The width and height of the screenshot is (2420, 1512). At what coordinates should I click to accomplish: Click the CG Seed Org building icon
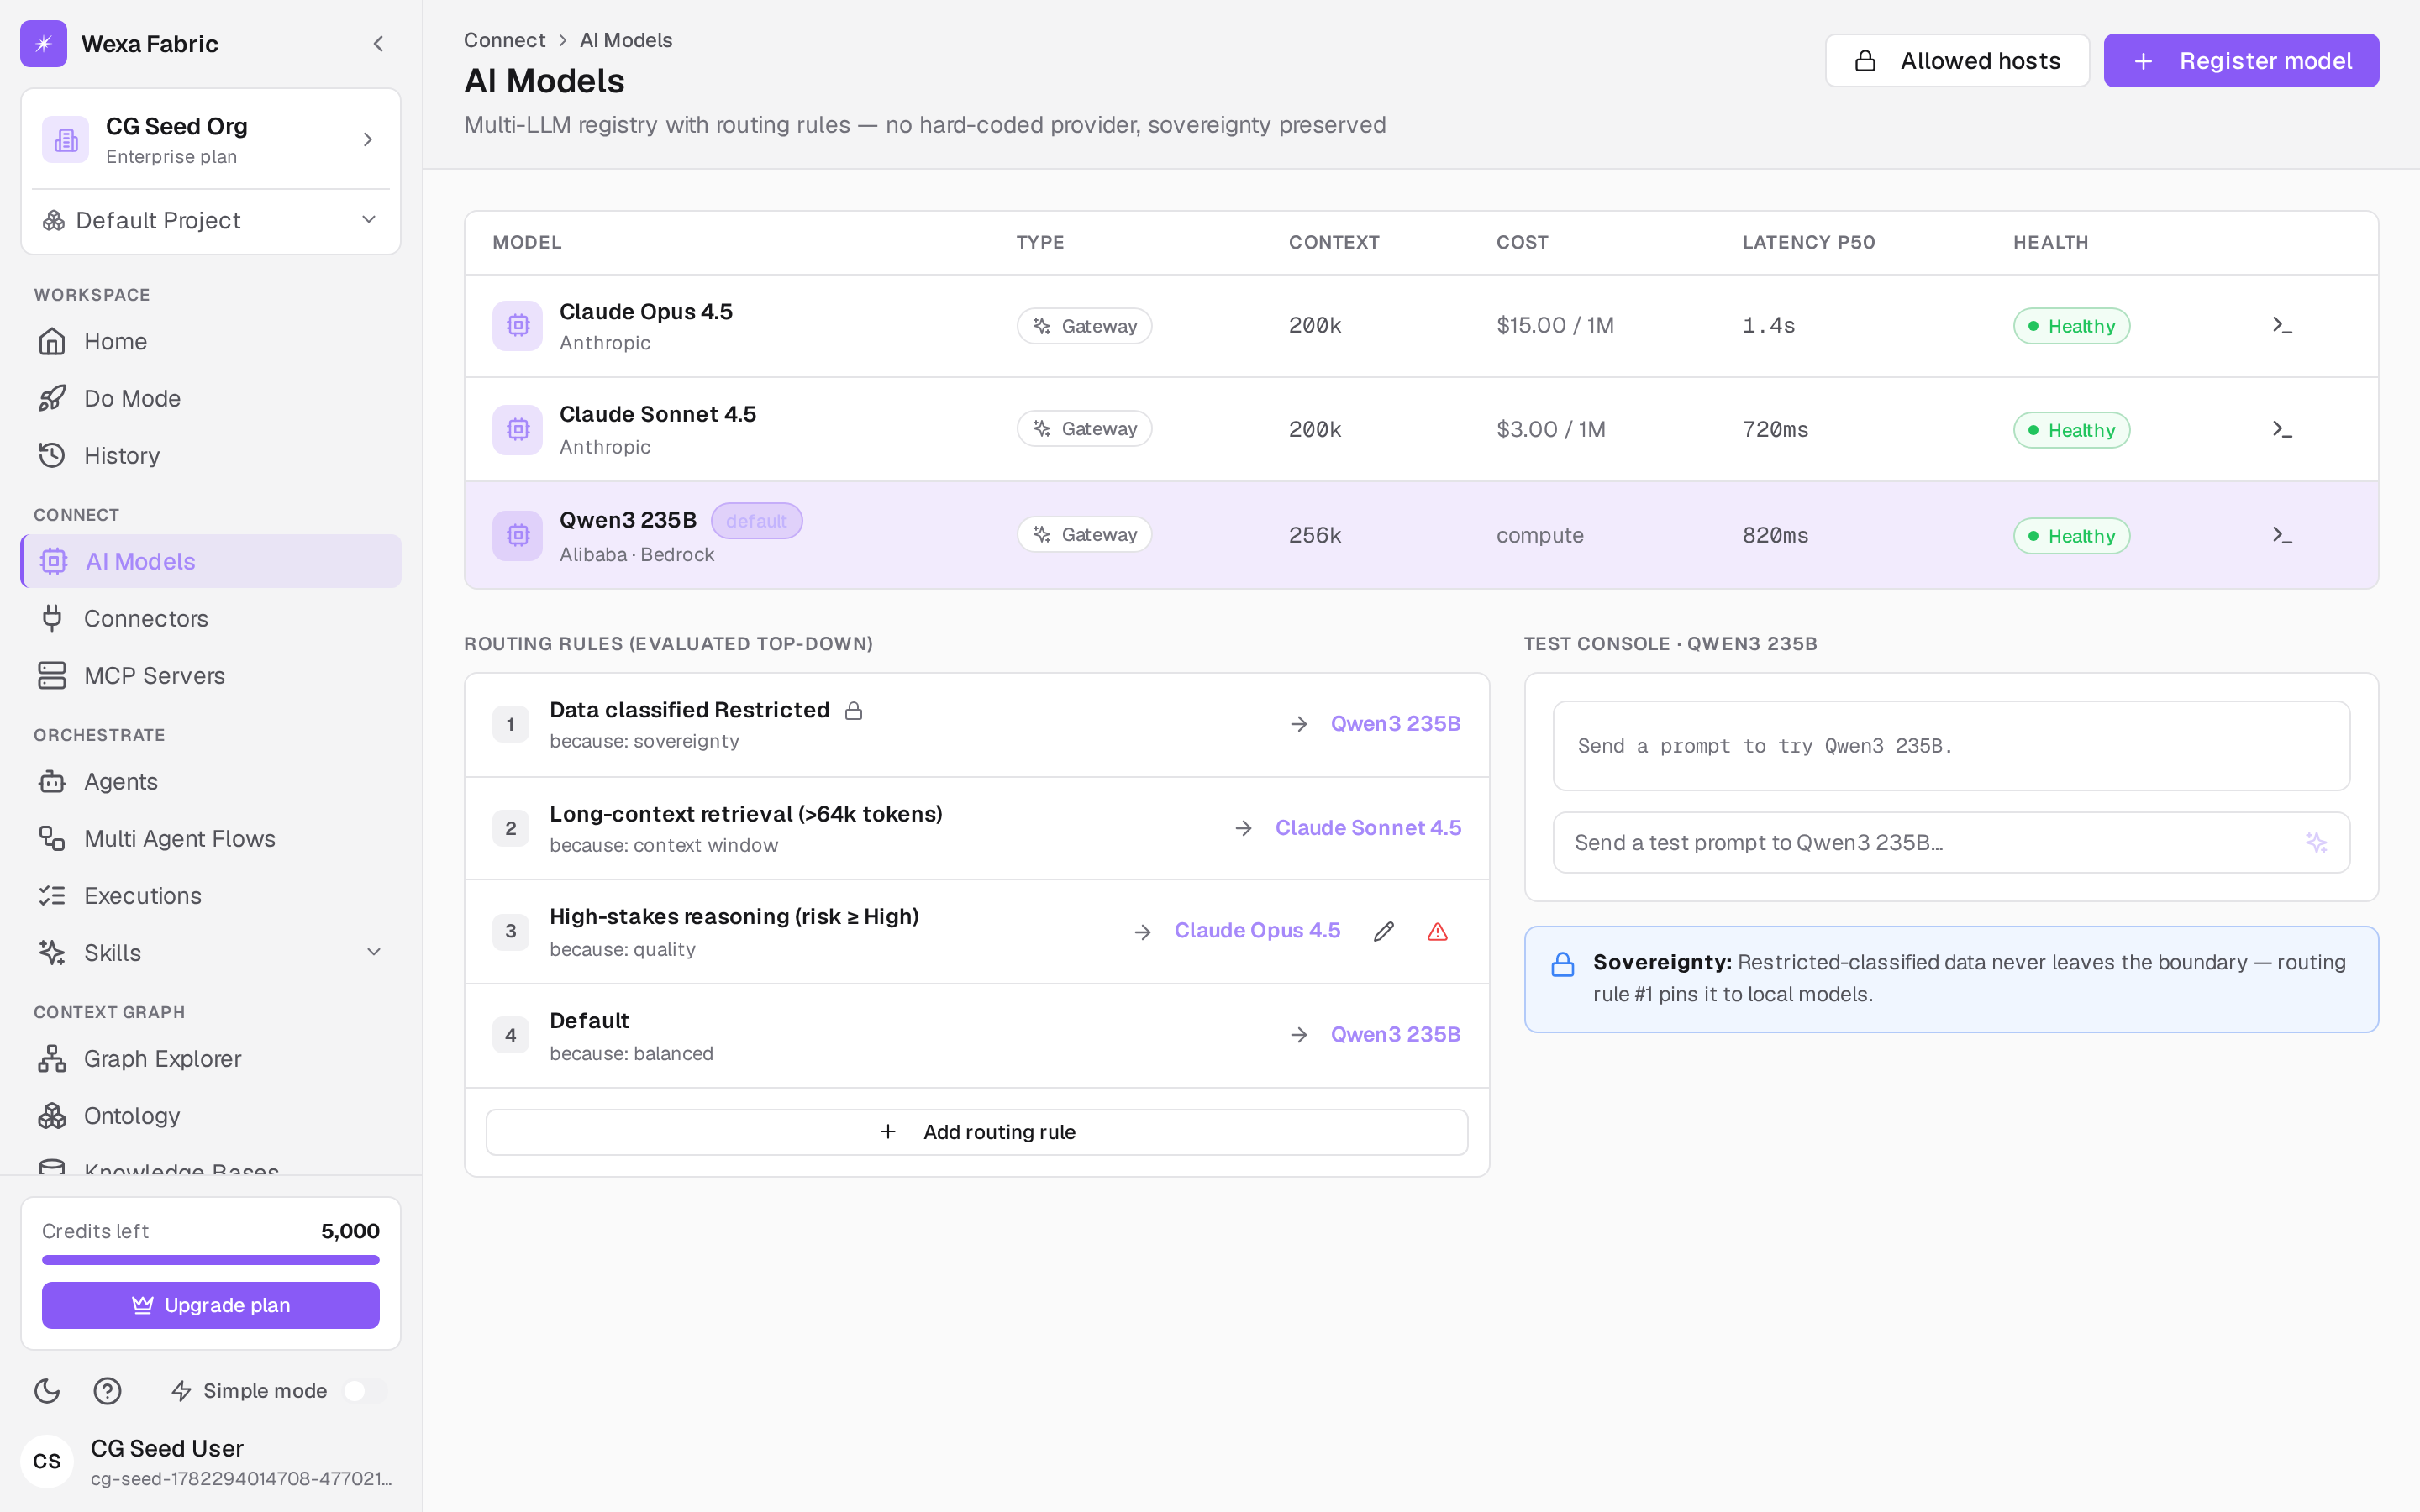coord(65,139)
